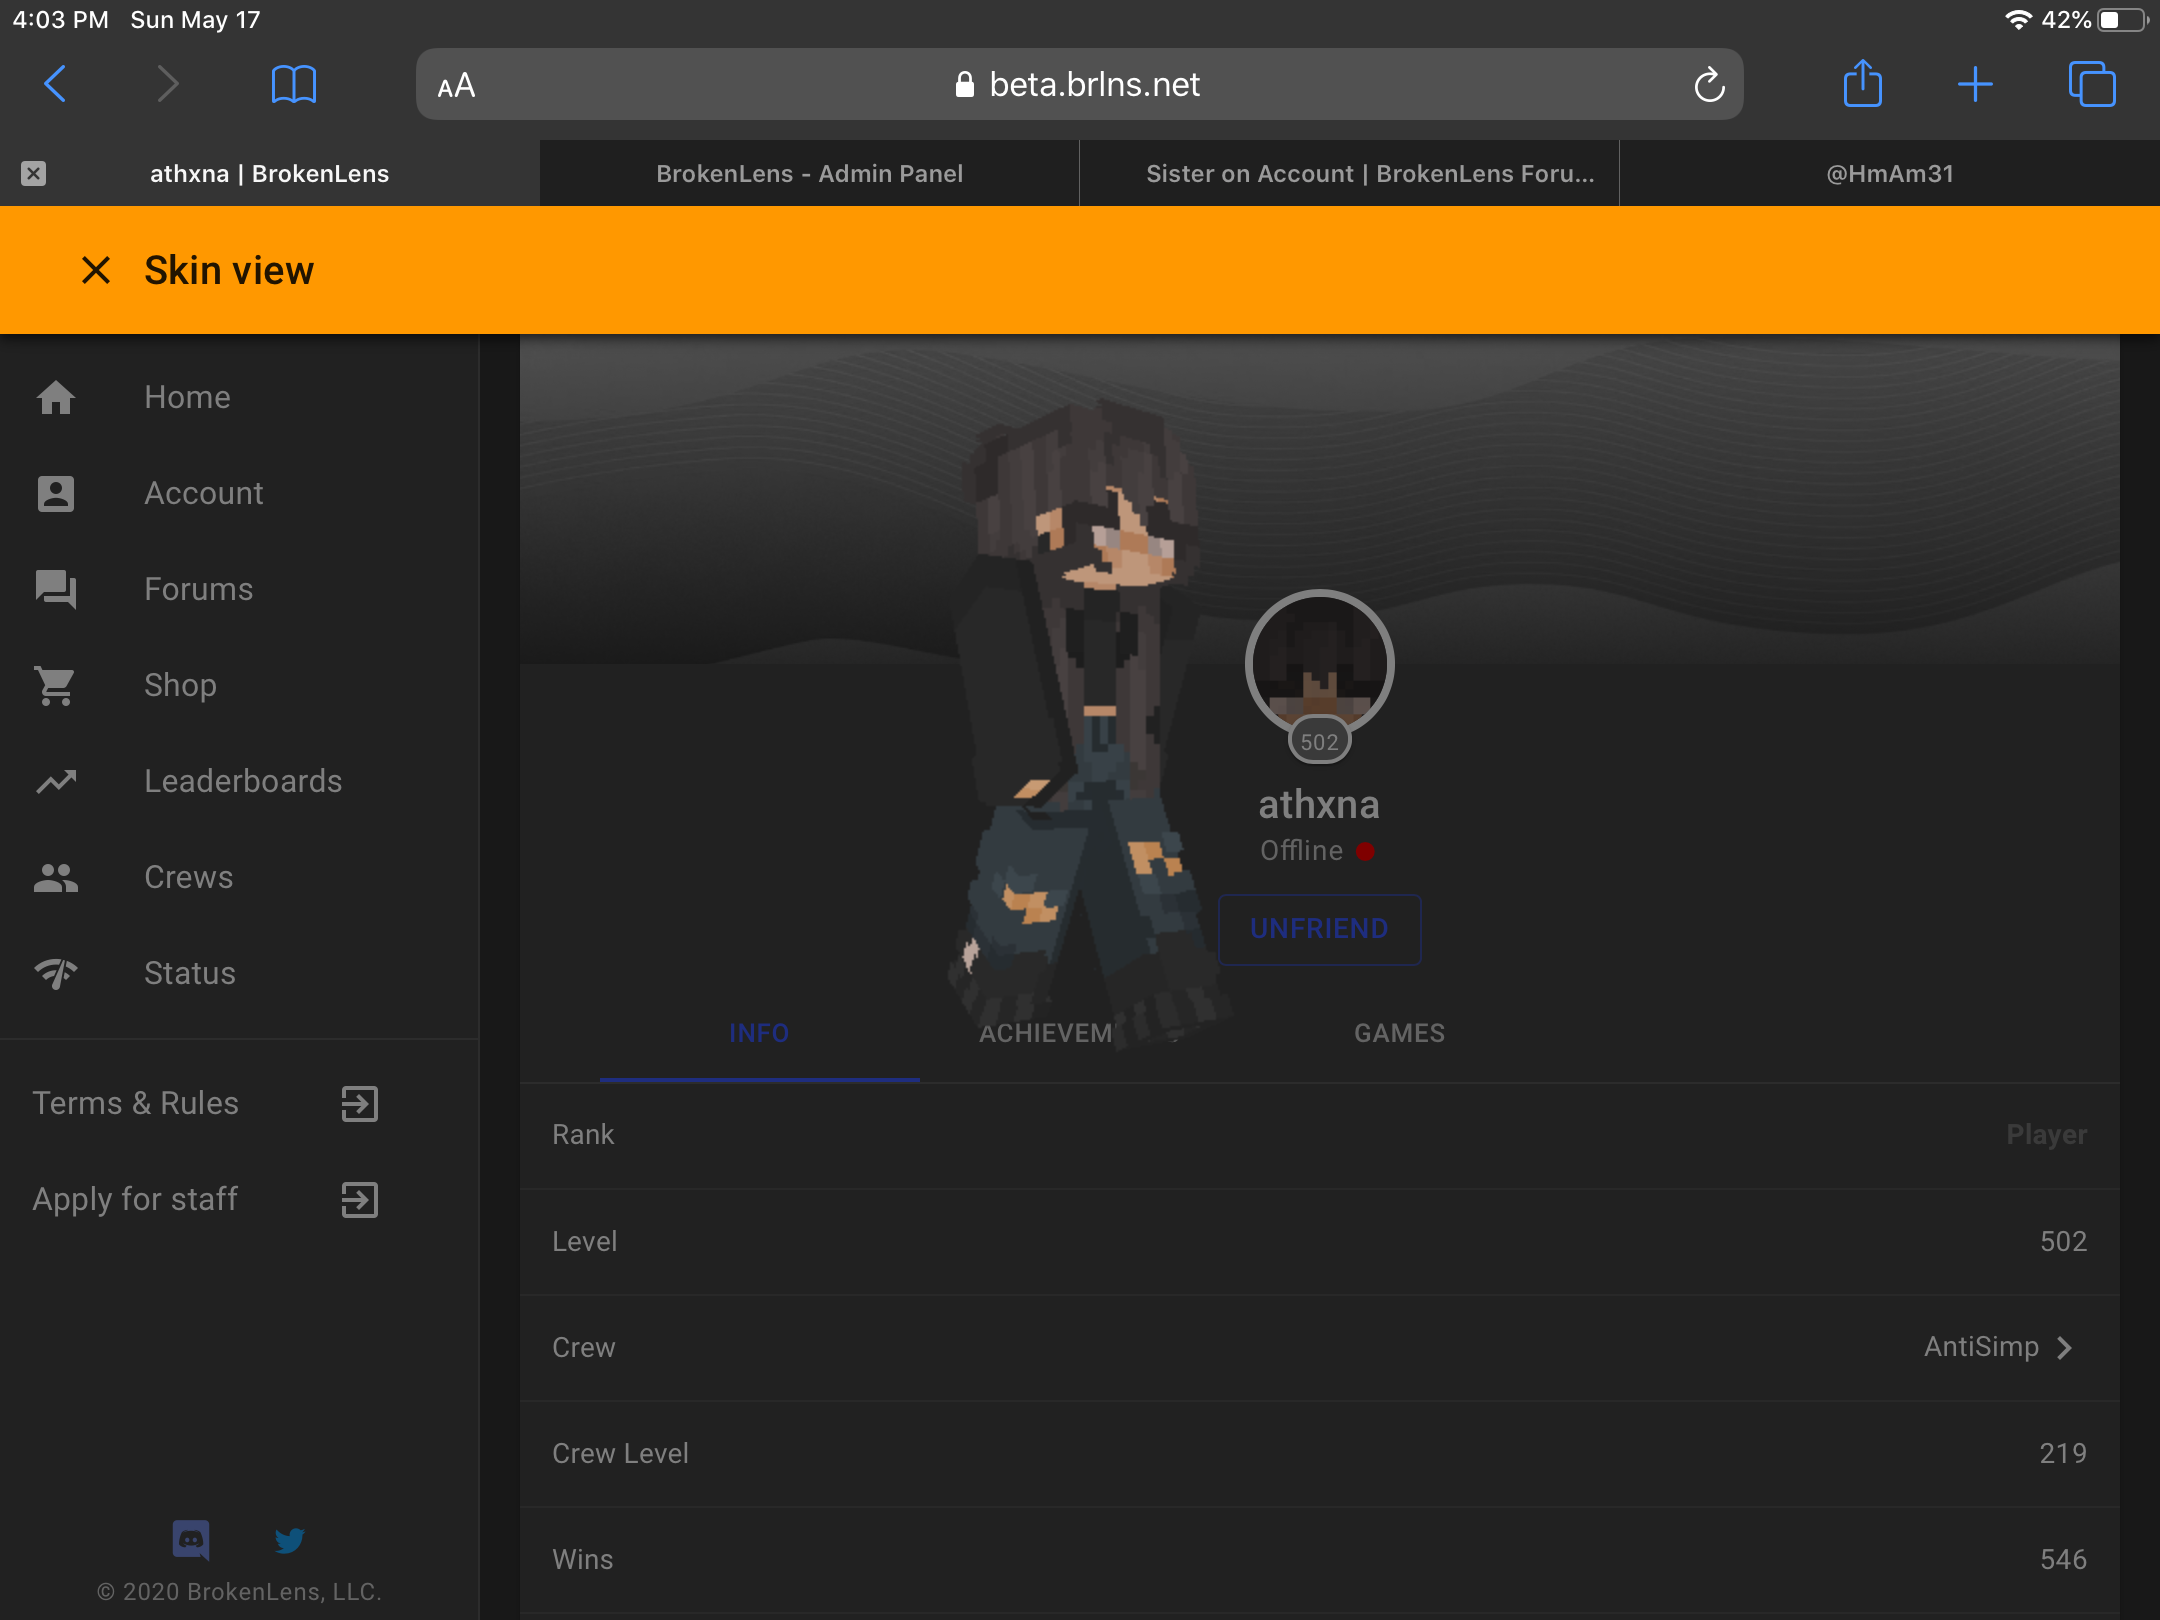Switch to the GAMES tab
The width and height of the screenshot is (2160, 1620).
click(1399, 1033)
